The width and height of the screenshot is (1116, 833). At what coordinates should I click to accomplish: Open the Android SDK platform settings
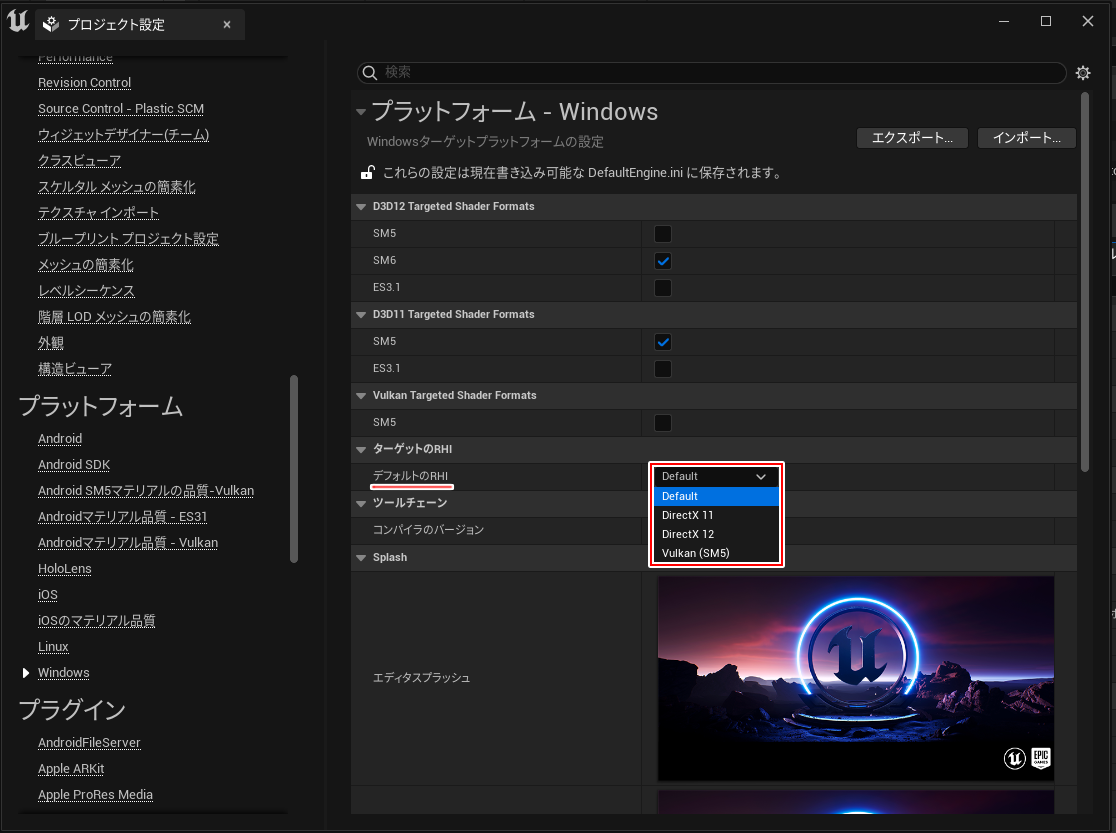coord(74,465)
